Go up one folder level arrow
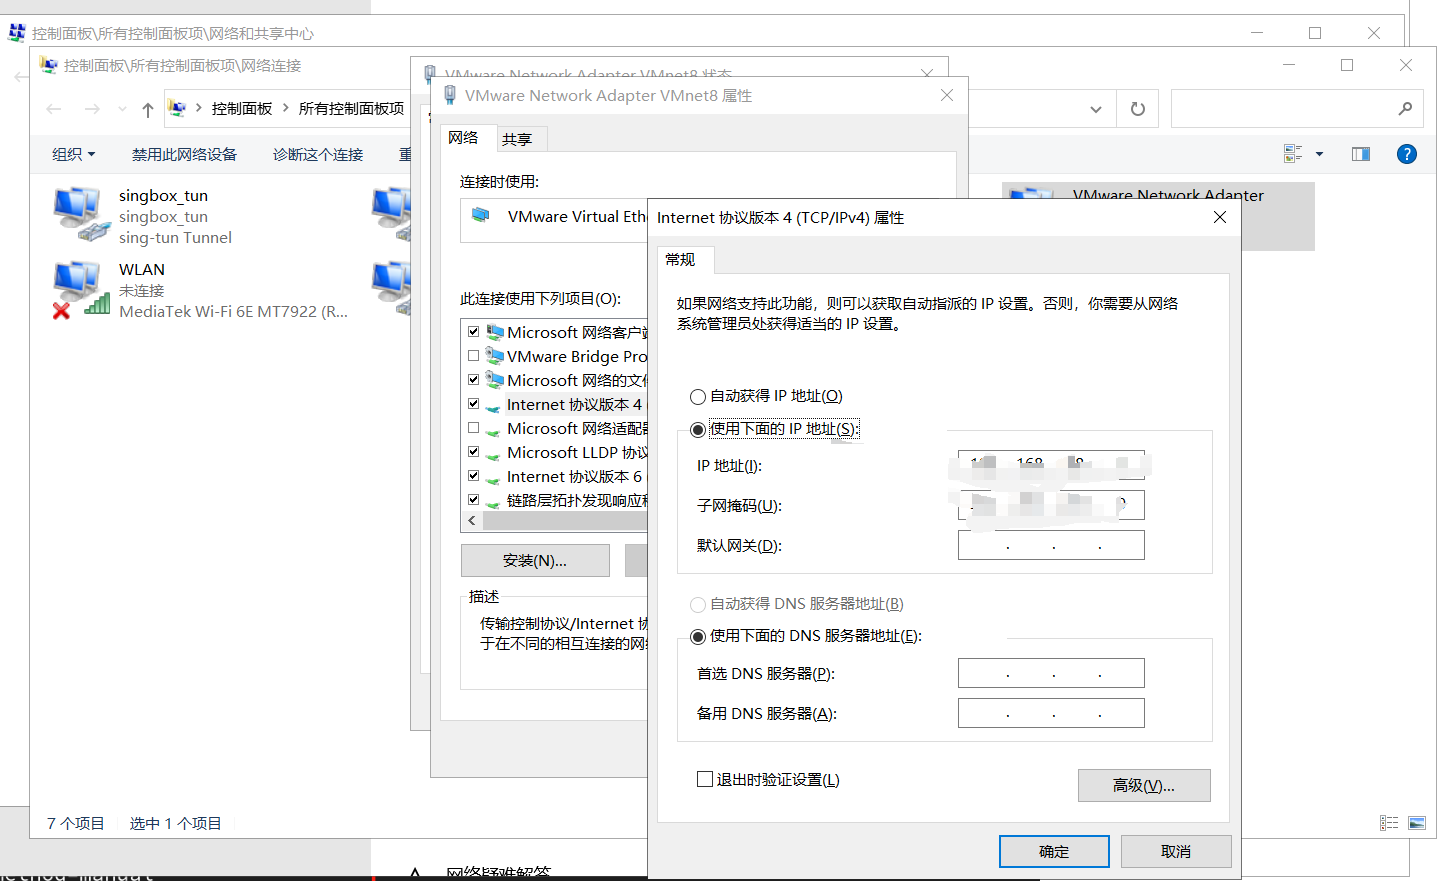 (148, 109)
